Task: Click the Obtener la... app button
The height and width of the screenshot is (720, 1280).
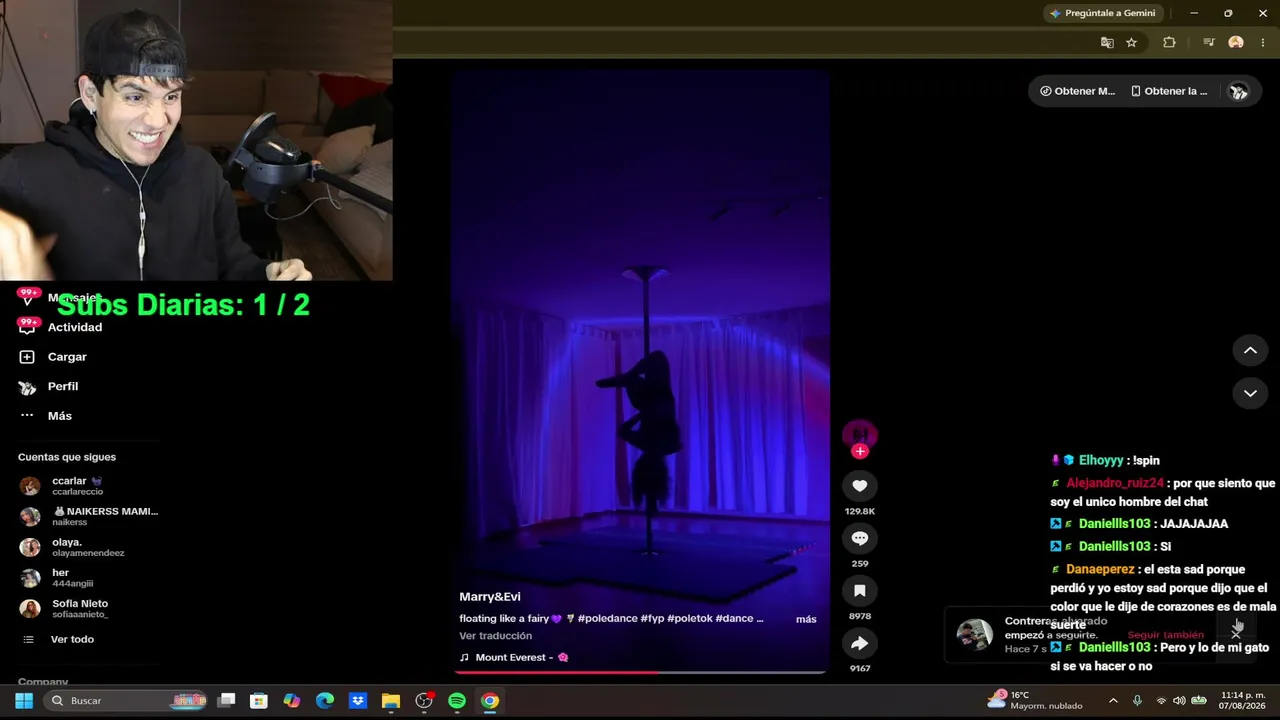Action: click(x=1169, y=91)
